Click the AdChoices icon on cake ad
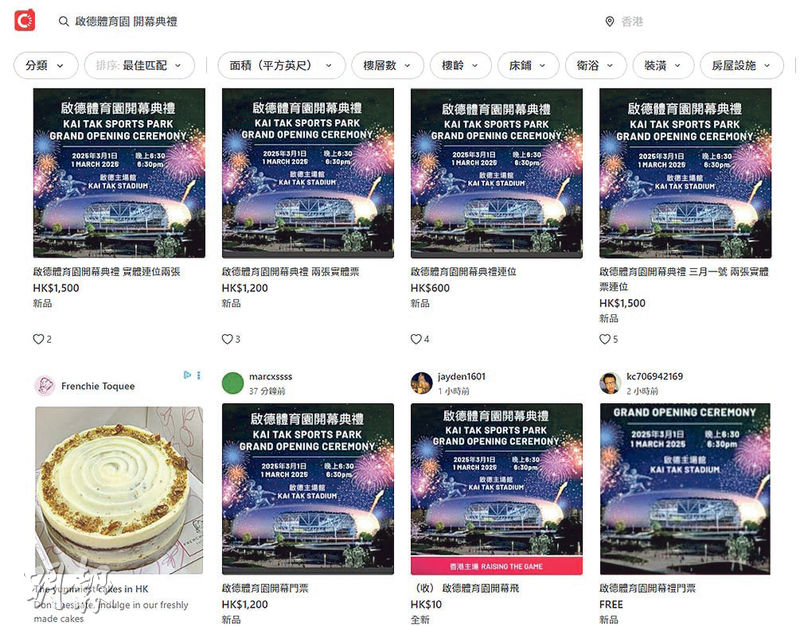Screen dimensions: 800x626 [187, 375]
